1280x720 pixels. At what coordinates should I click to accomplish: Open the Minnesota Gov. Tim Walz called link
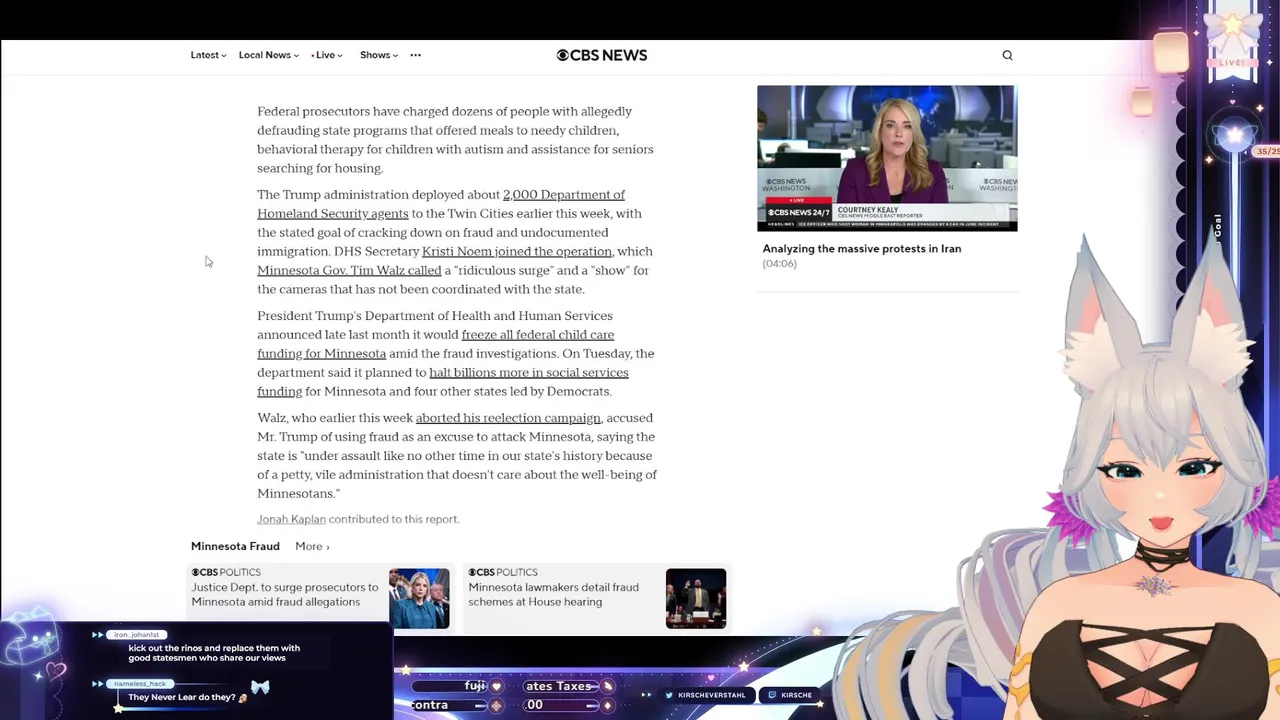tap(349, 270)
